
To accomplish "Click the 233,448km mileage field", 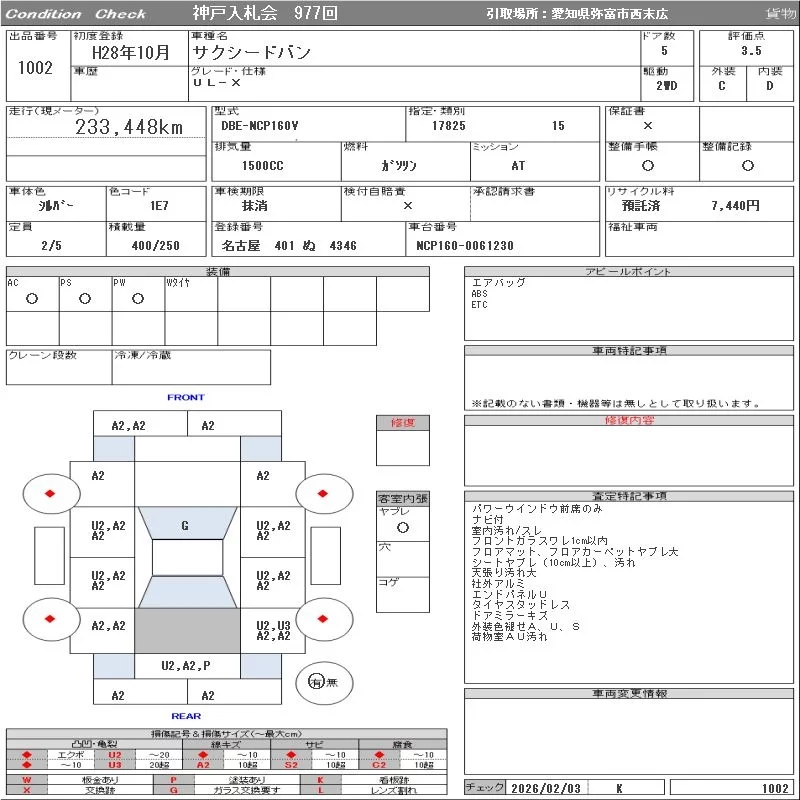I will (x=130, y=127).
